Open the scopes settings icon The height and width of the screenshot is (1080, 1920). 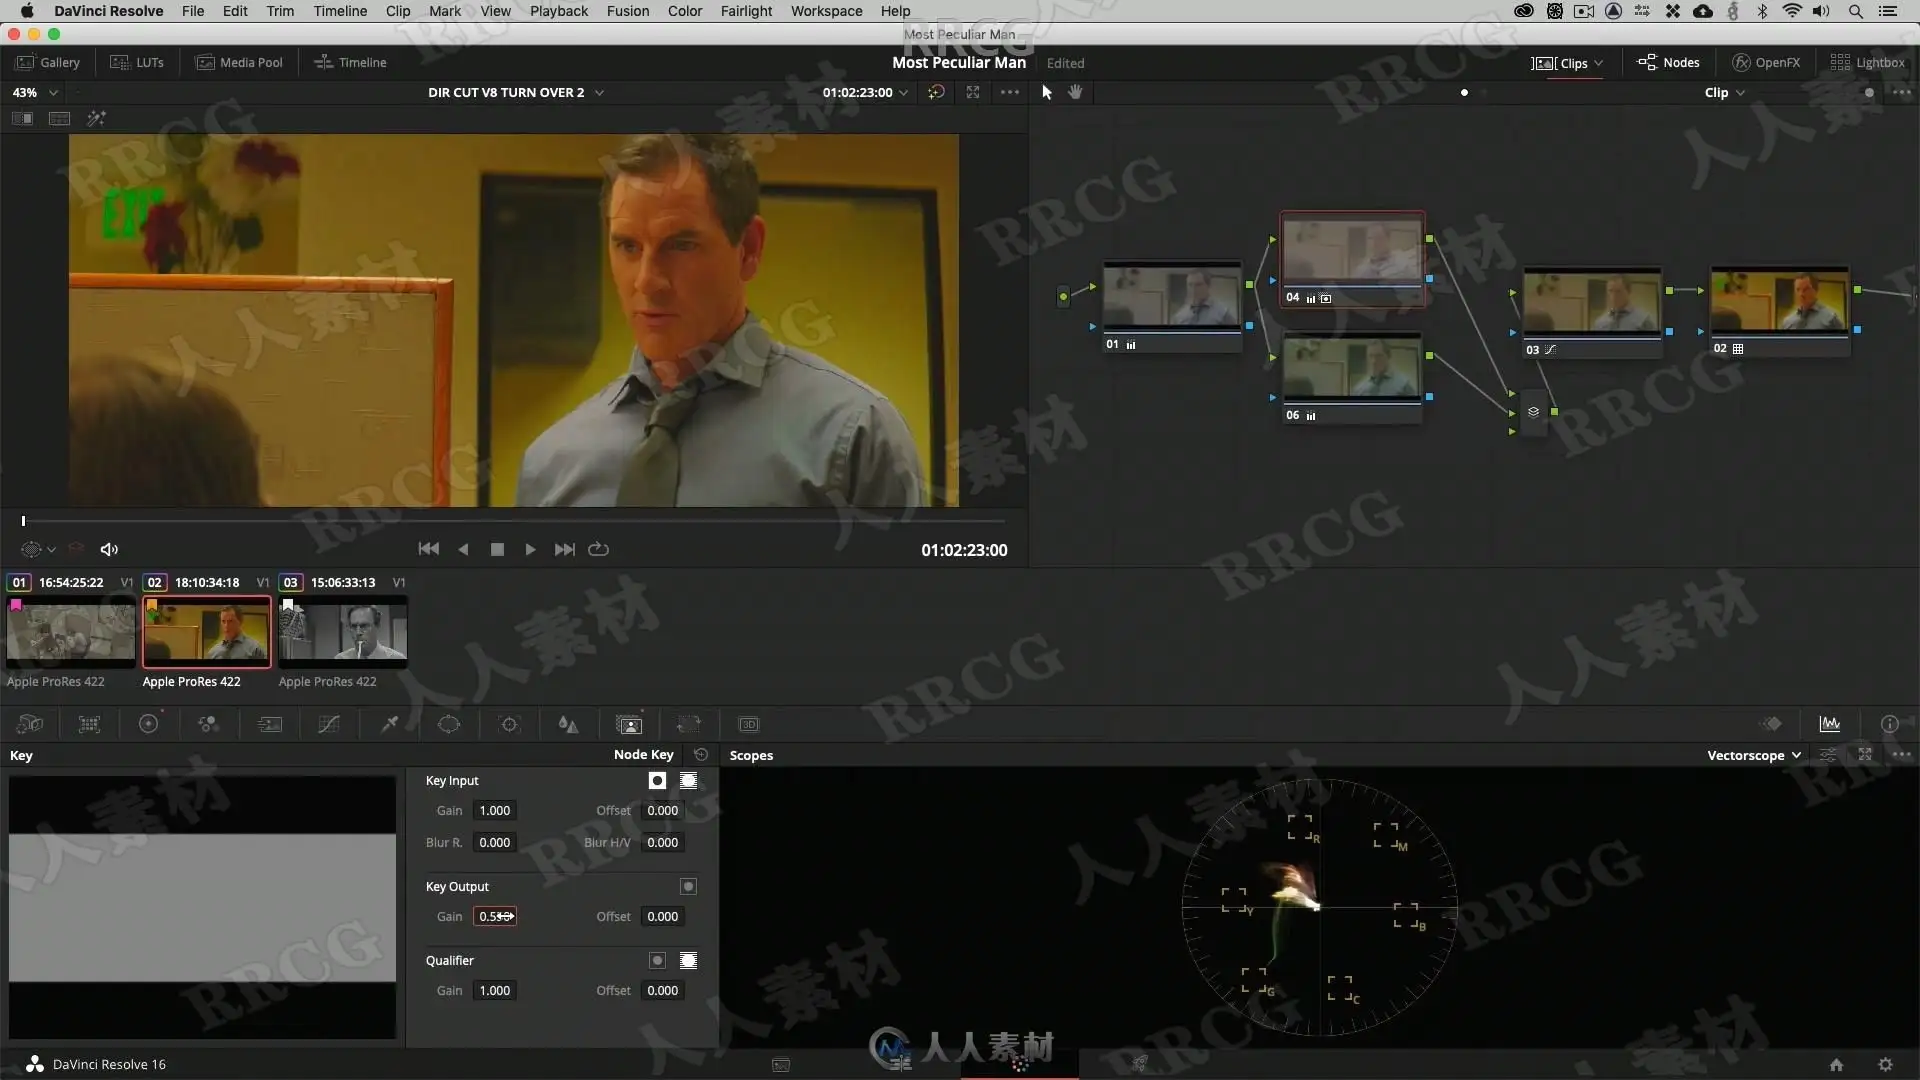coord(1827,755)
